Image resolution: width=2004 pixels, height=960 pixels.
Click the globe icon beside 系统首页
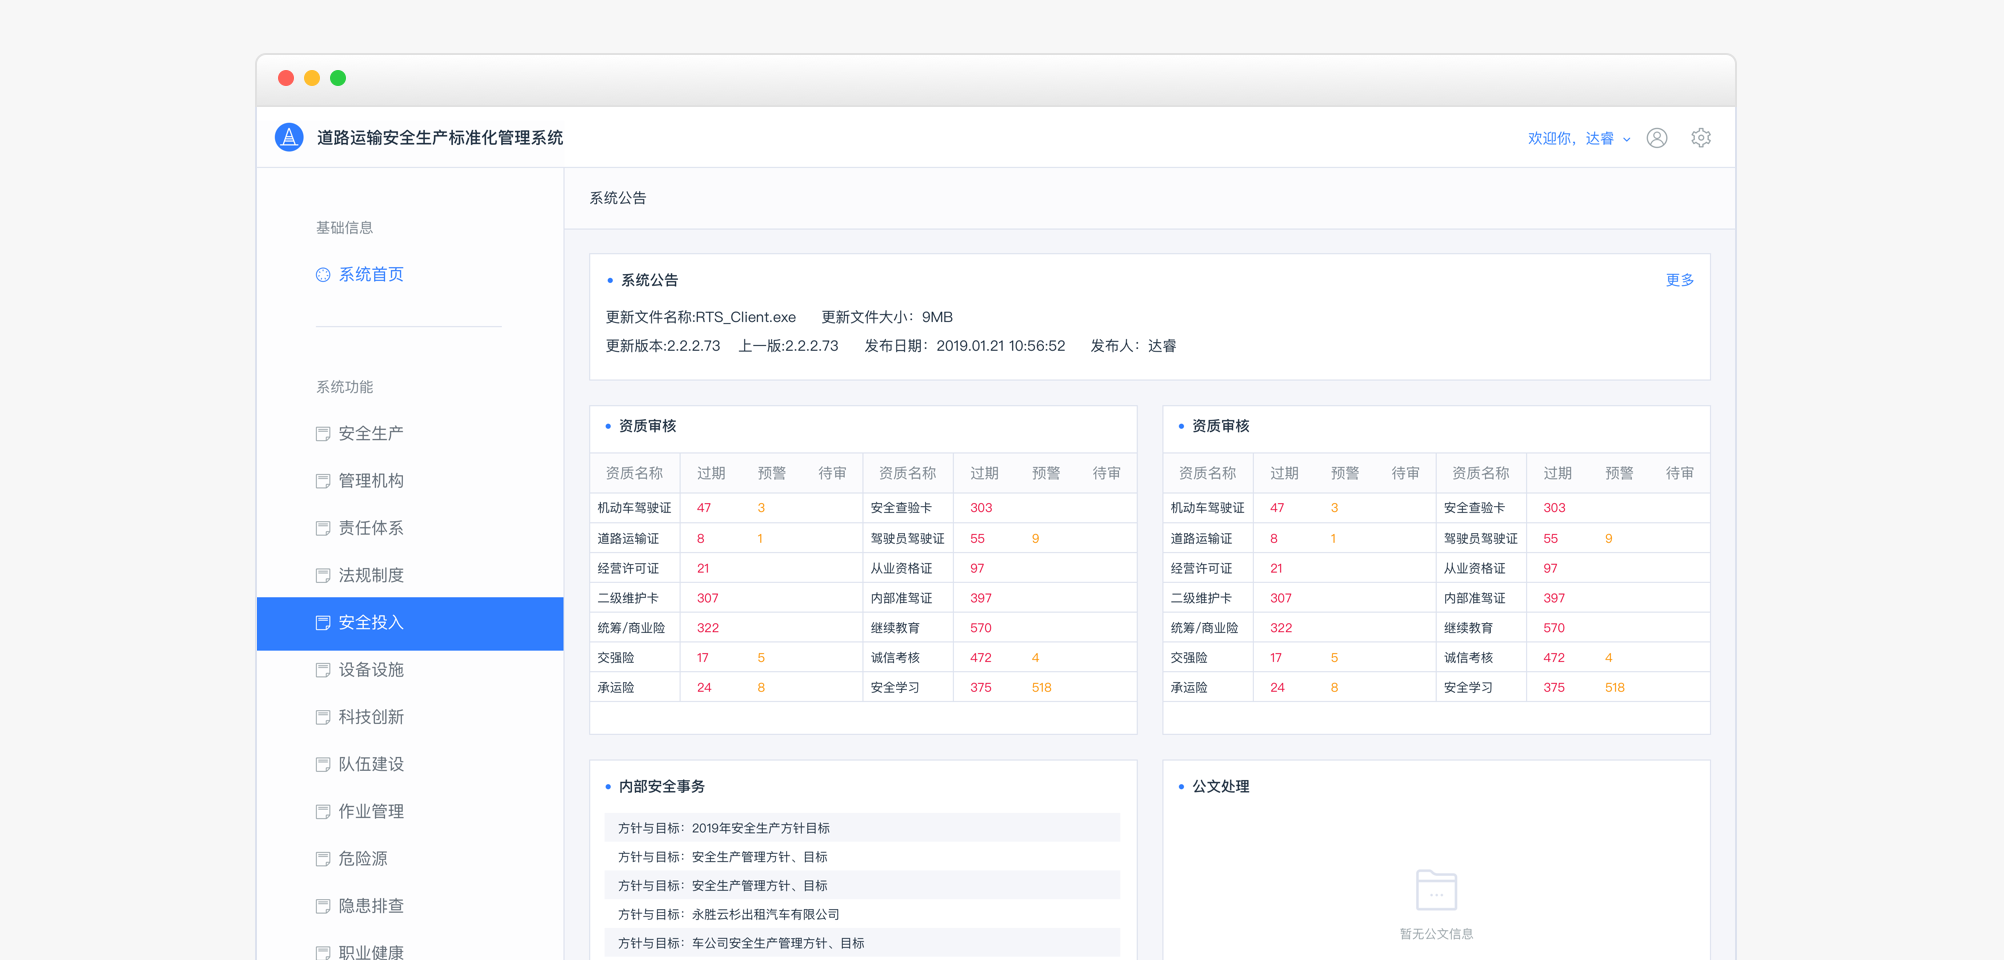point(322,274)
